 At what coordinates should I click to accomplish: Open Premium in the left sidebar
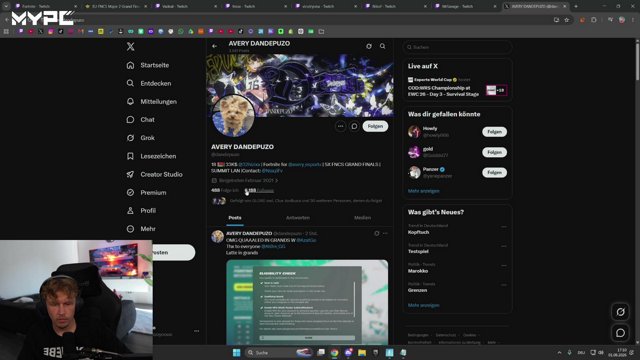point(146,193)
